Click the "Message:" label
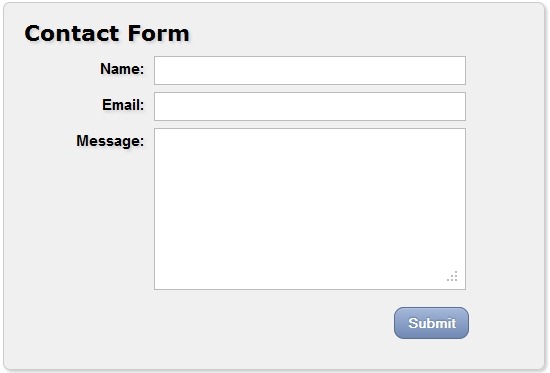The width and height of the screenshot is (550, 373). 110,141
